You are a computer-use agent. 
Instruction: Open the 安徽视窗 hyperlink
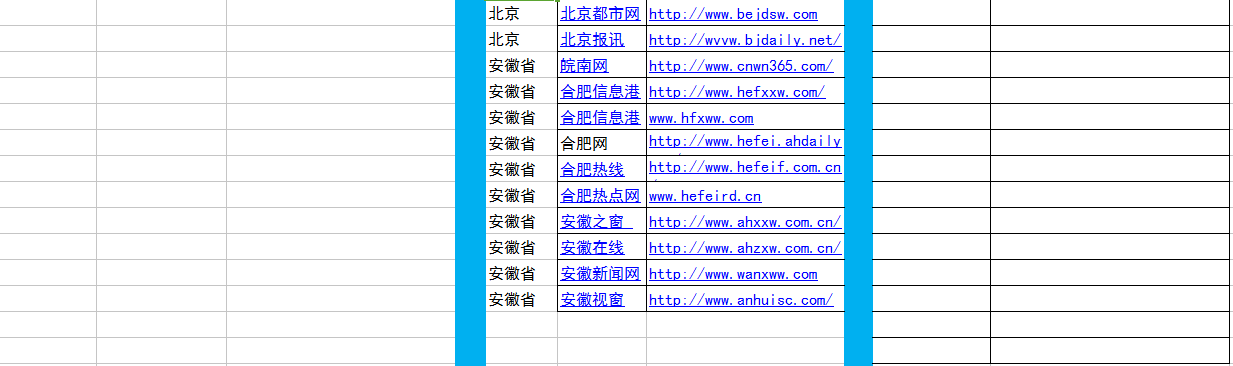coord(592,300)
